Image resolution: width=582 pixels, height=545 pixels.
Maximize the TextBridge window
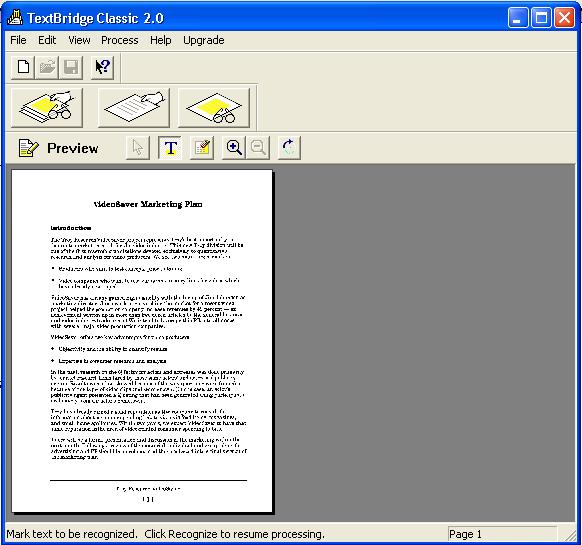pos(541,17)
